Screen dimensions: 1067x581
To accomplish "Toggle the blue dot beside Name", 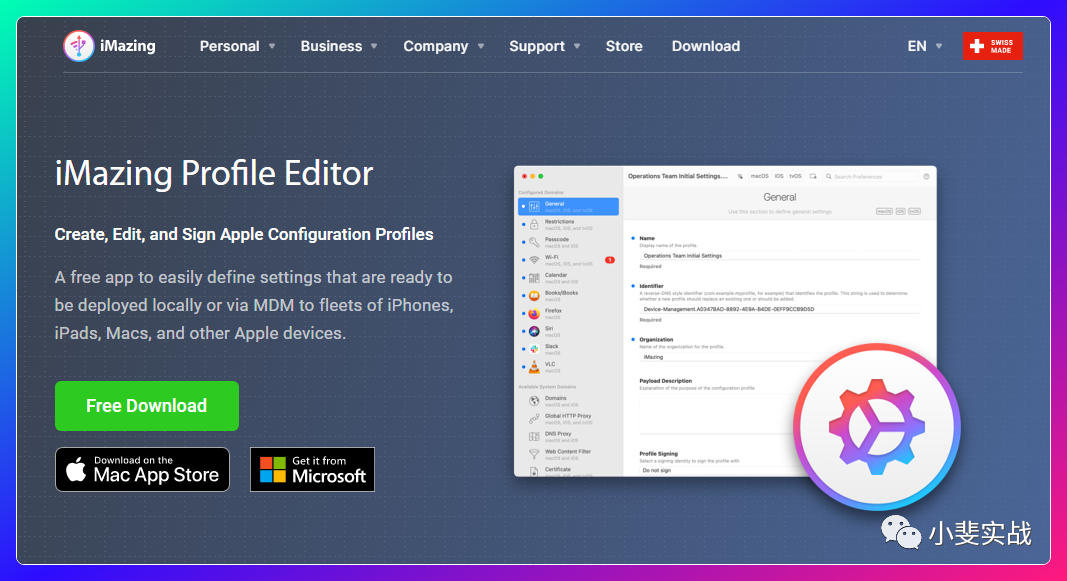I will 633,238.
